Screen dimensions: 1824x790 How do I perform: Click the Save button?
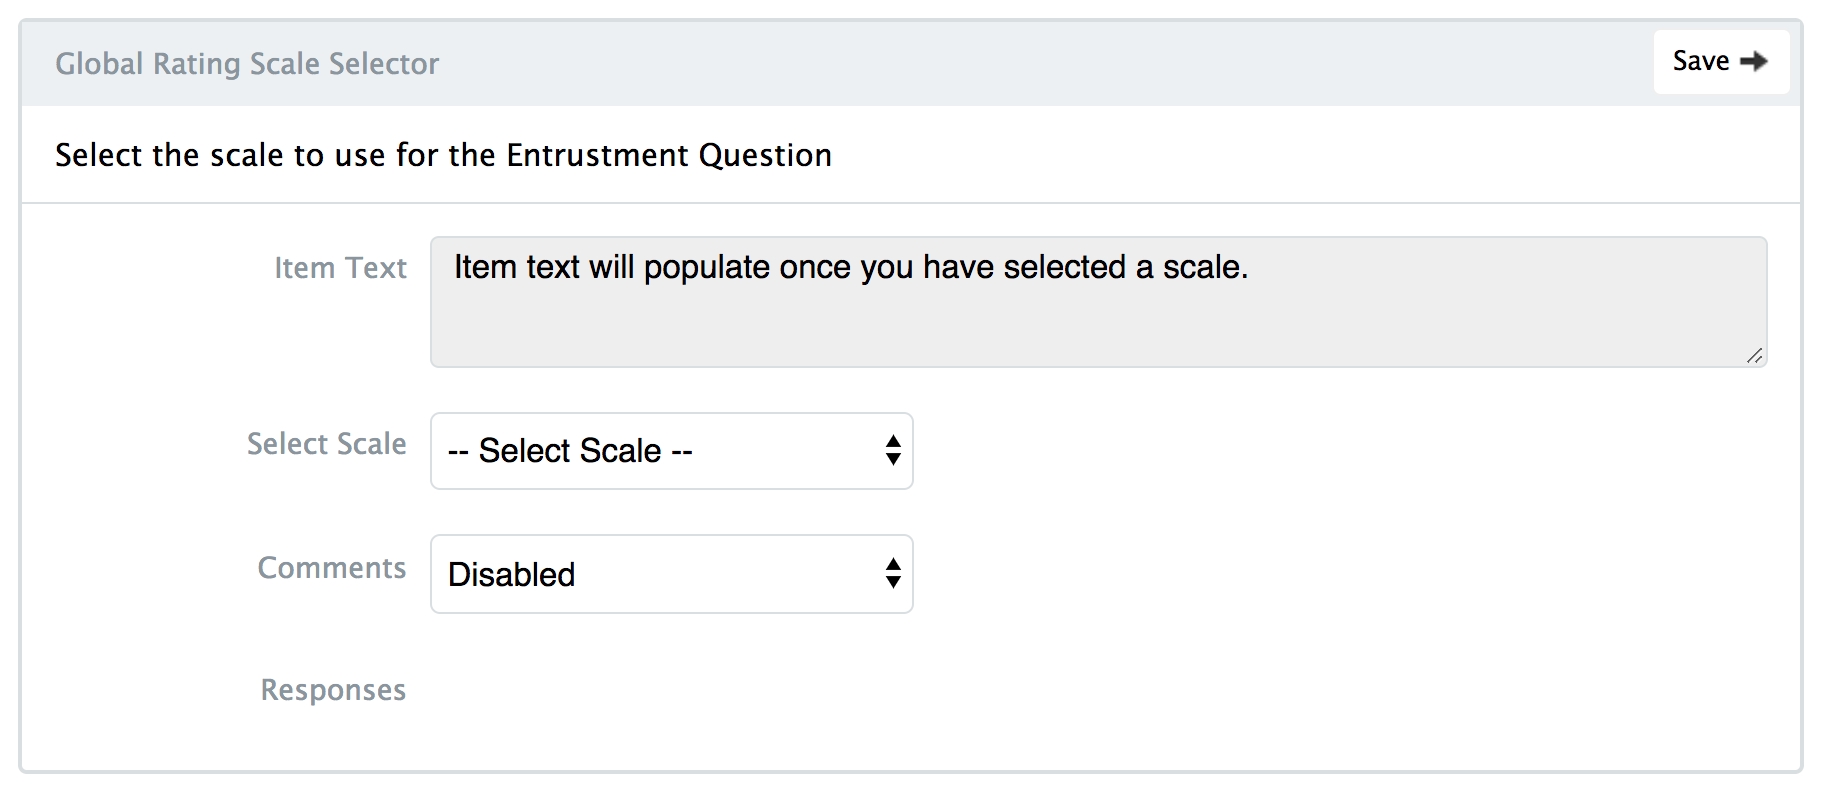1720,62
